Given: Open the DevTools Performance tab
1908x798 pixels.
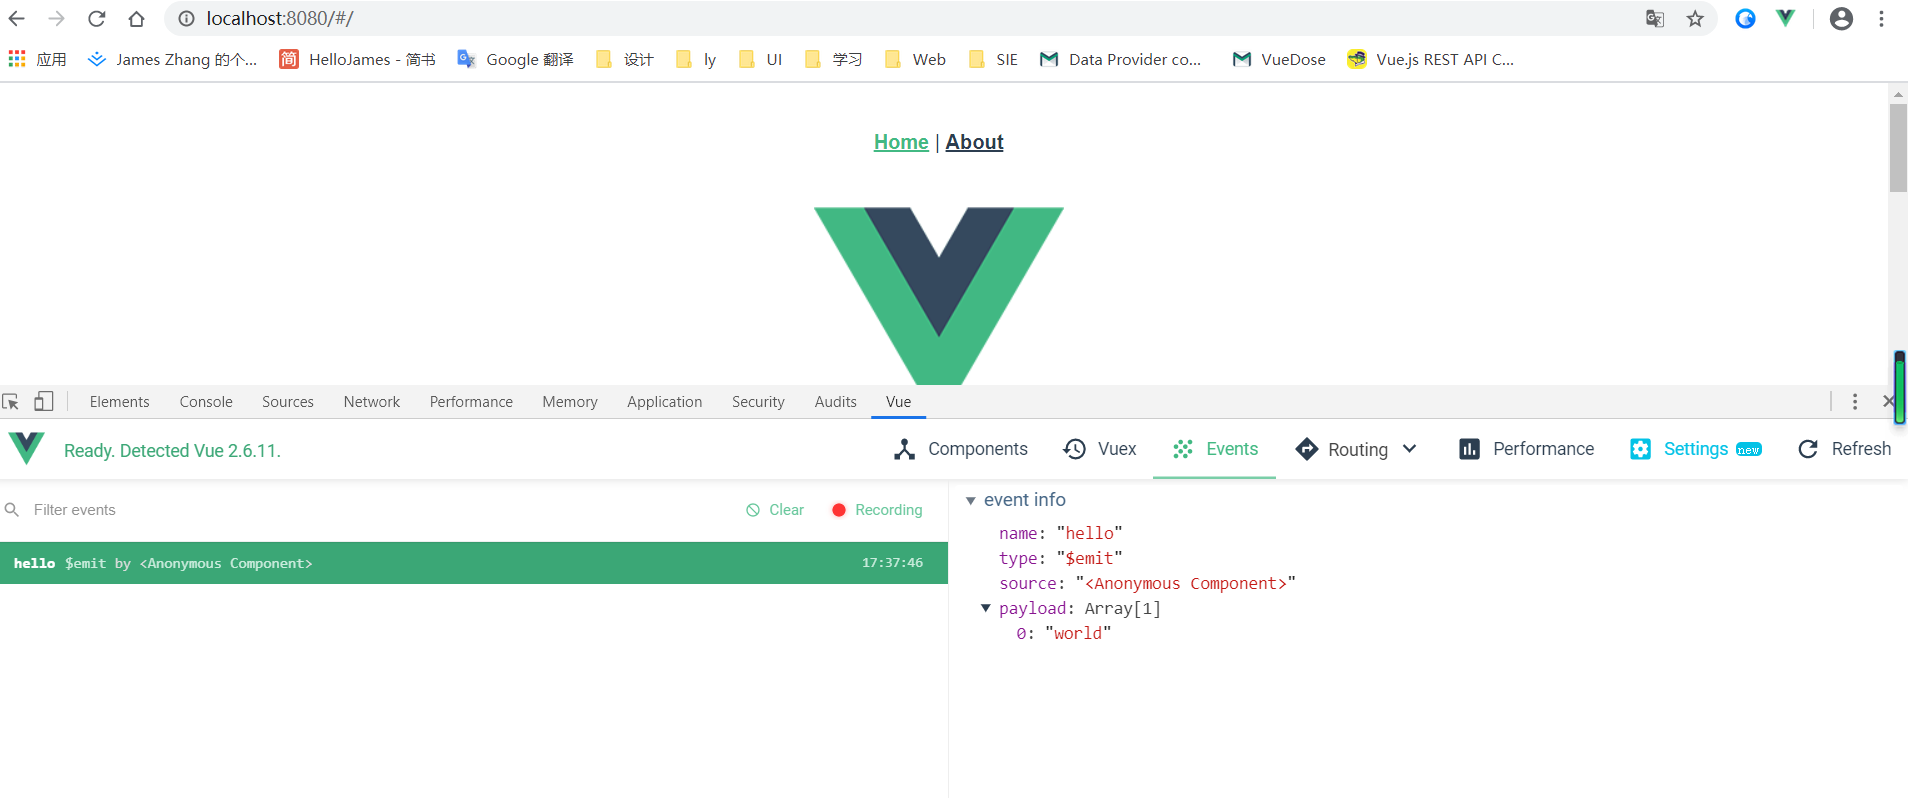Looking at the screenshot, I should [x=471, y=401].
